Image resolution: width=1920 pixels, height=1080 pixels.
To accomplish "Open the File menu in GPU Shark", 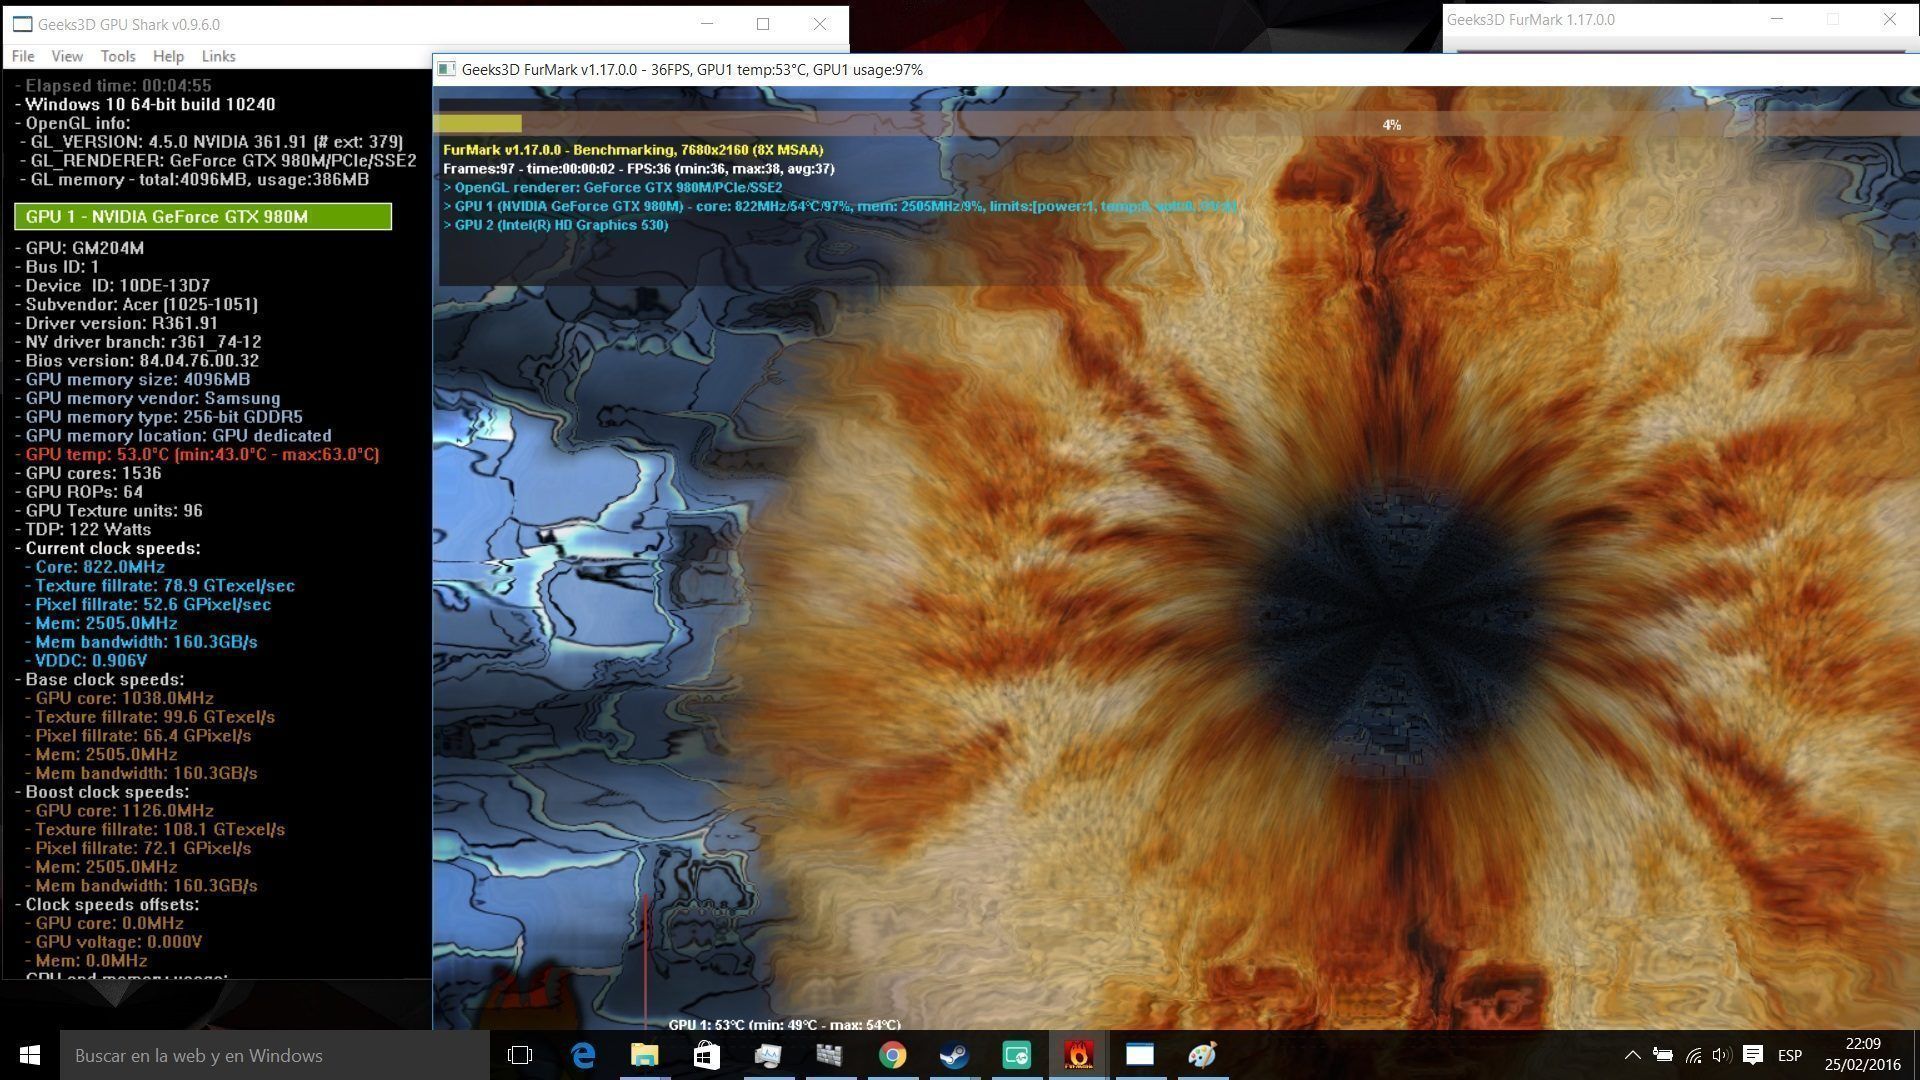I will point(22,56).
